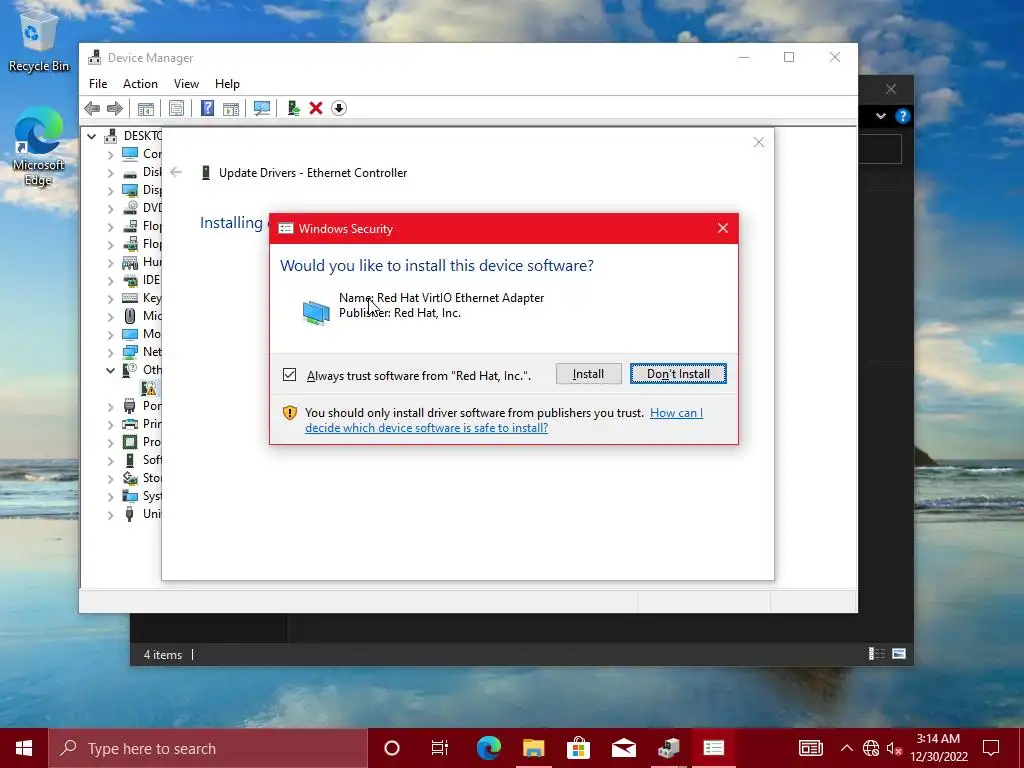Click the Cortana circle on the taskbar
This screenshot has width=1024, height=768.
[x=392, y=748]
